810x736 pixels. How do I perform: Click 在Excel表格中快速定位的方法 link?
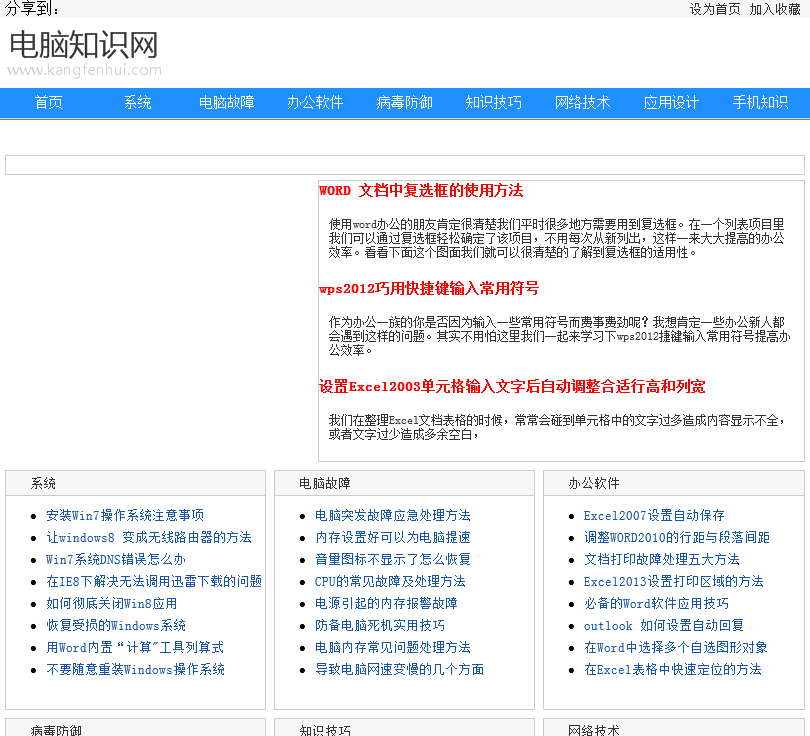[x=673, y=669]
